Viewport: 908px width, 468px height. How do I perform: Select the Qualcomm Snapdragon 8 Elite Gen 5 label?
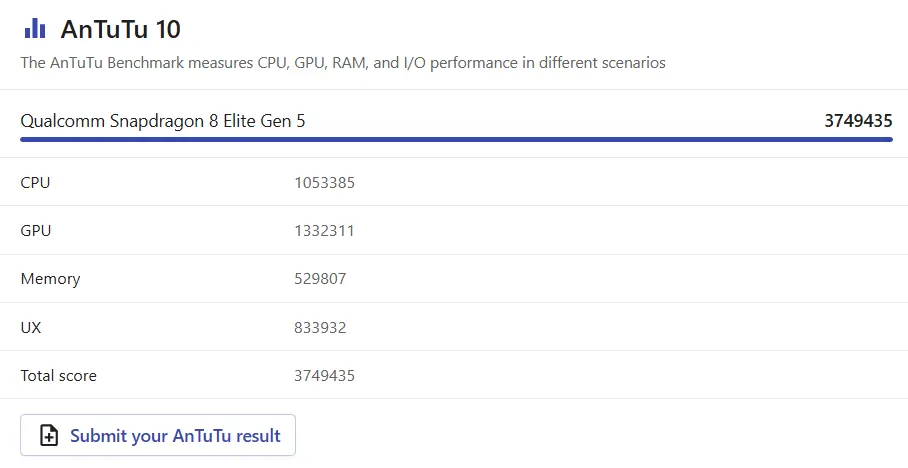coord(163,121)
